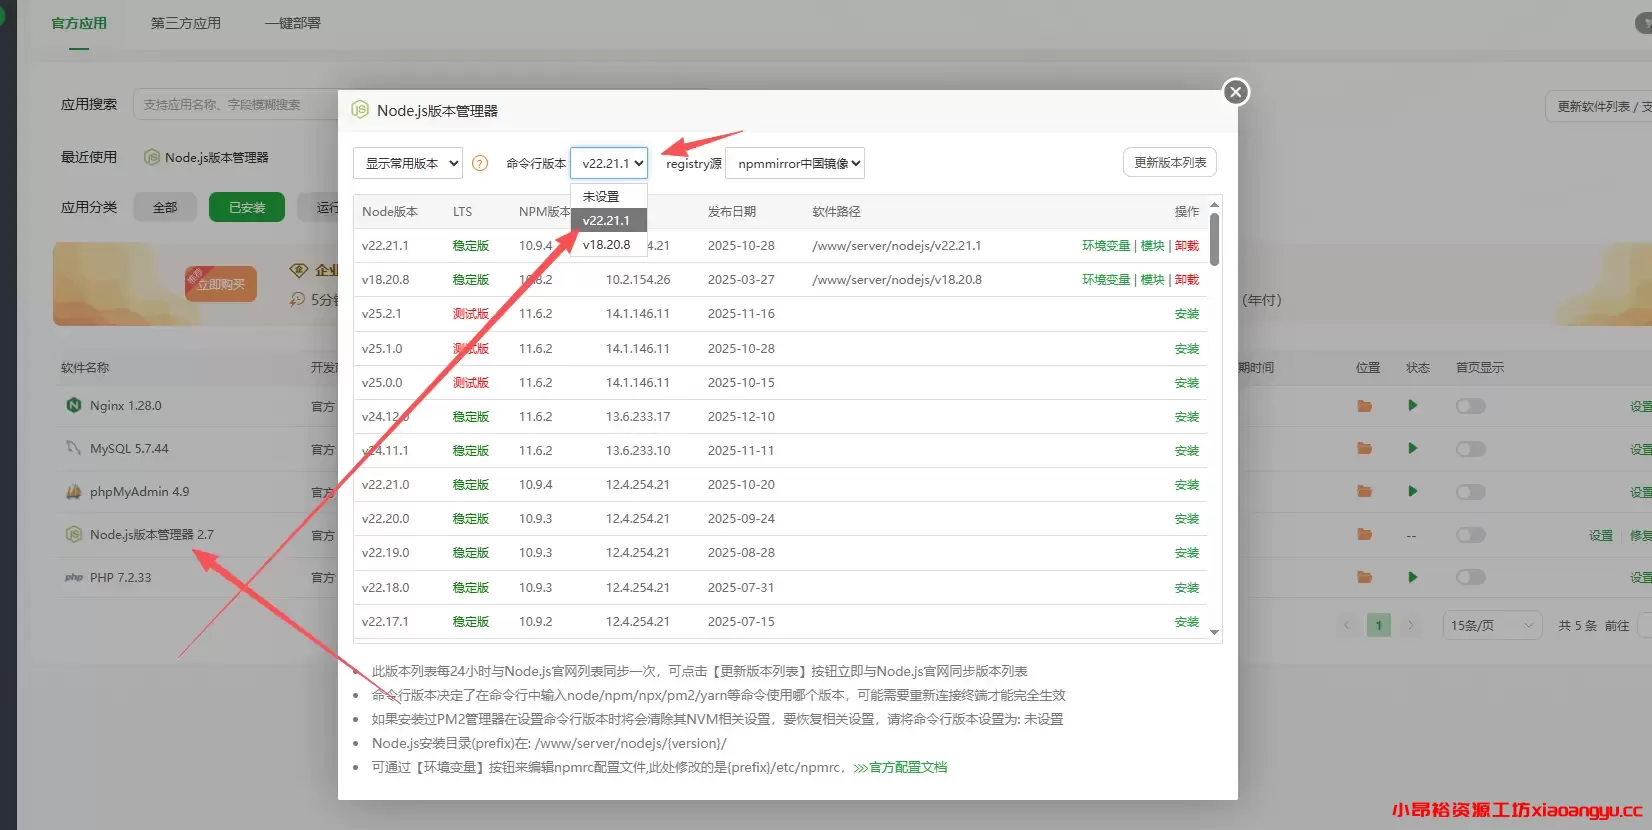Click the PHP app icon
Screen dimensions: 1652x830
pos(73,578)
